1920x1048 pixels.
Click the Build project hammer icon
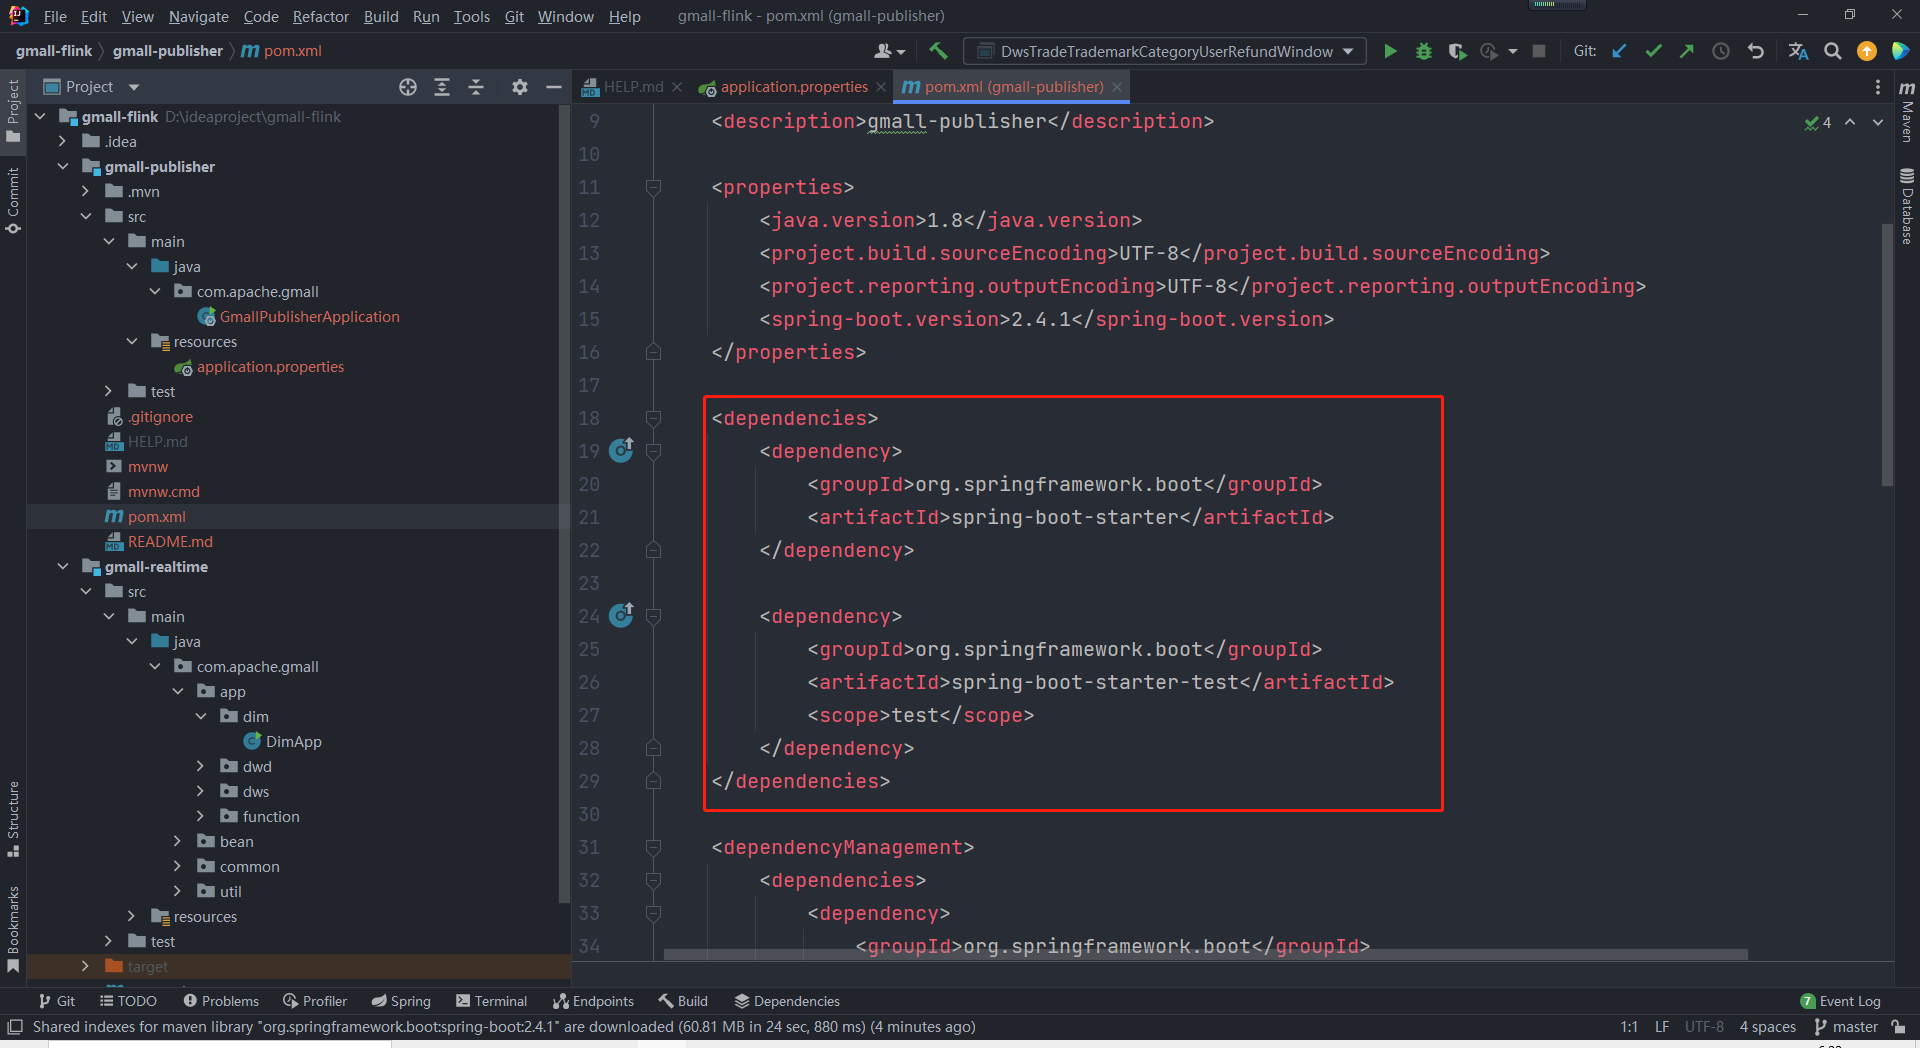click(938, 51)
